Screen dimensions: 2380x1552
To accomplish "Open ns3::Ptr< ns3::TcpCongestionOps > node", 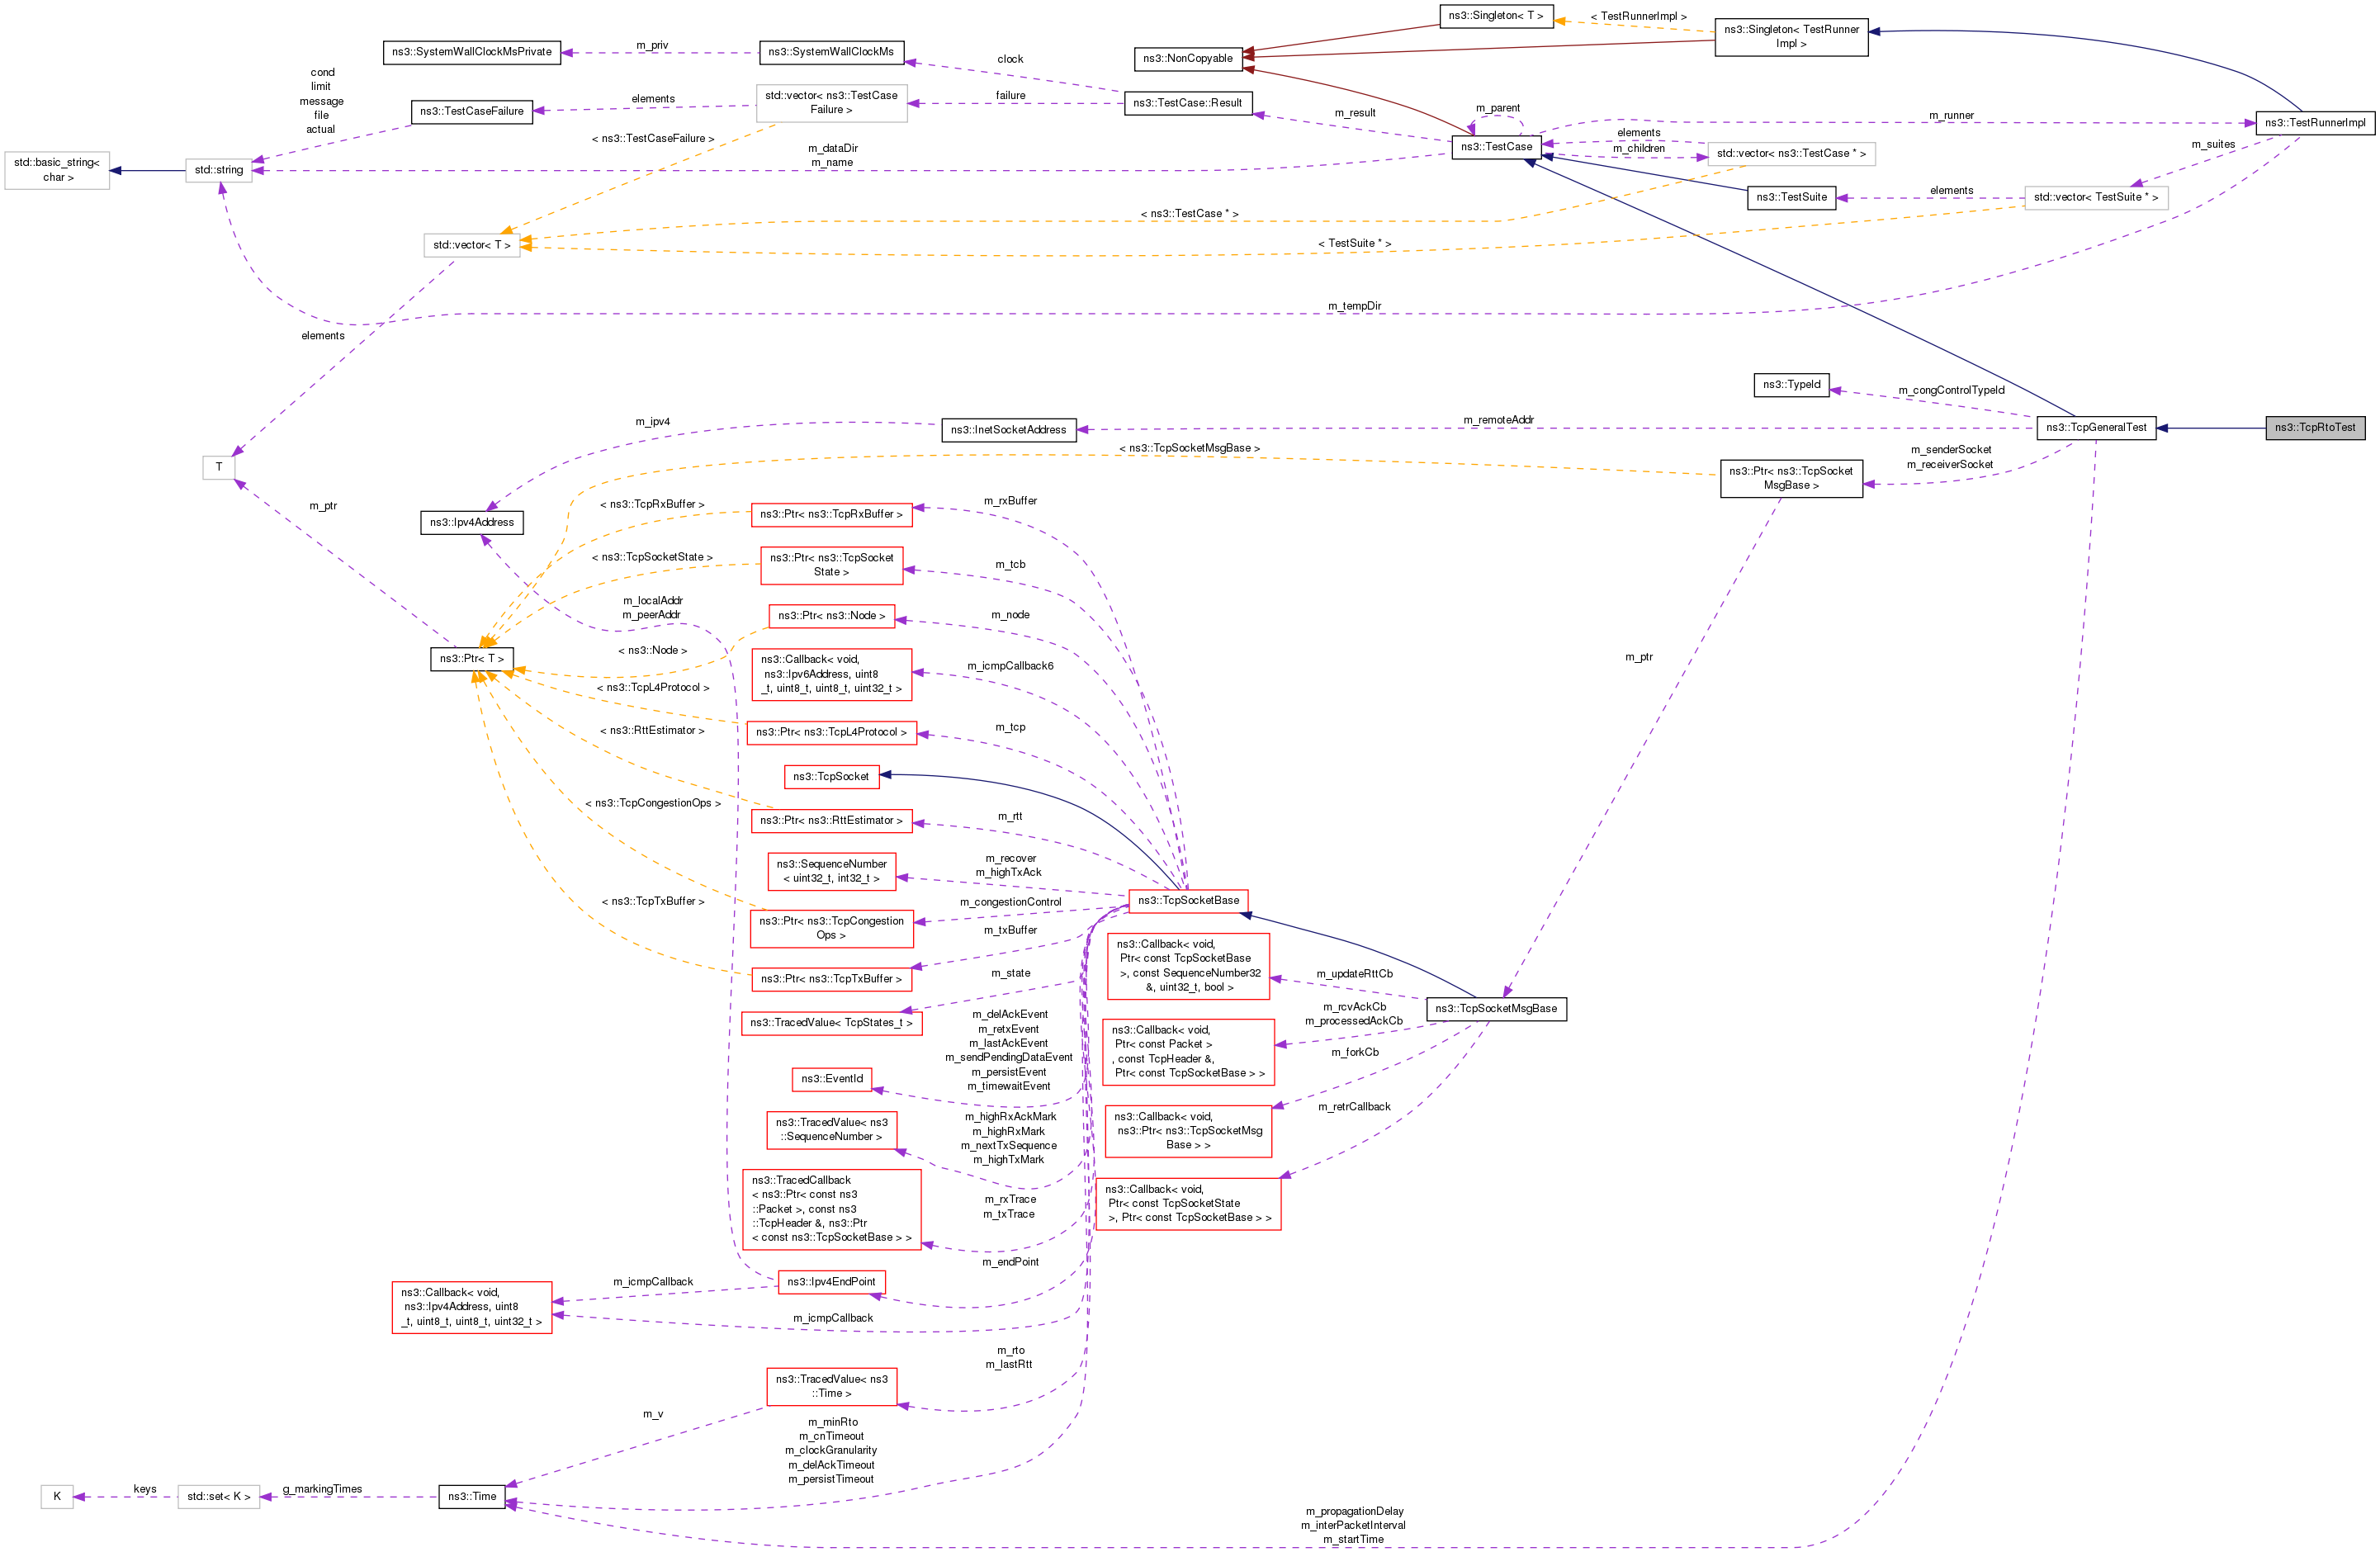I will 831,929.
